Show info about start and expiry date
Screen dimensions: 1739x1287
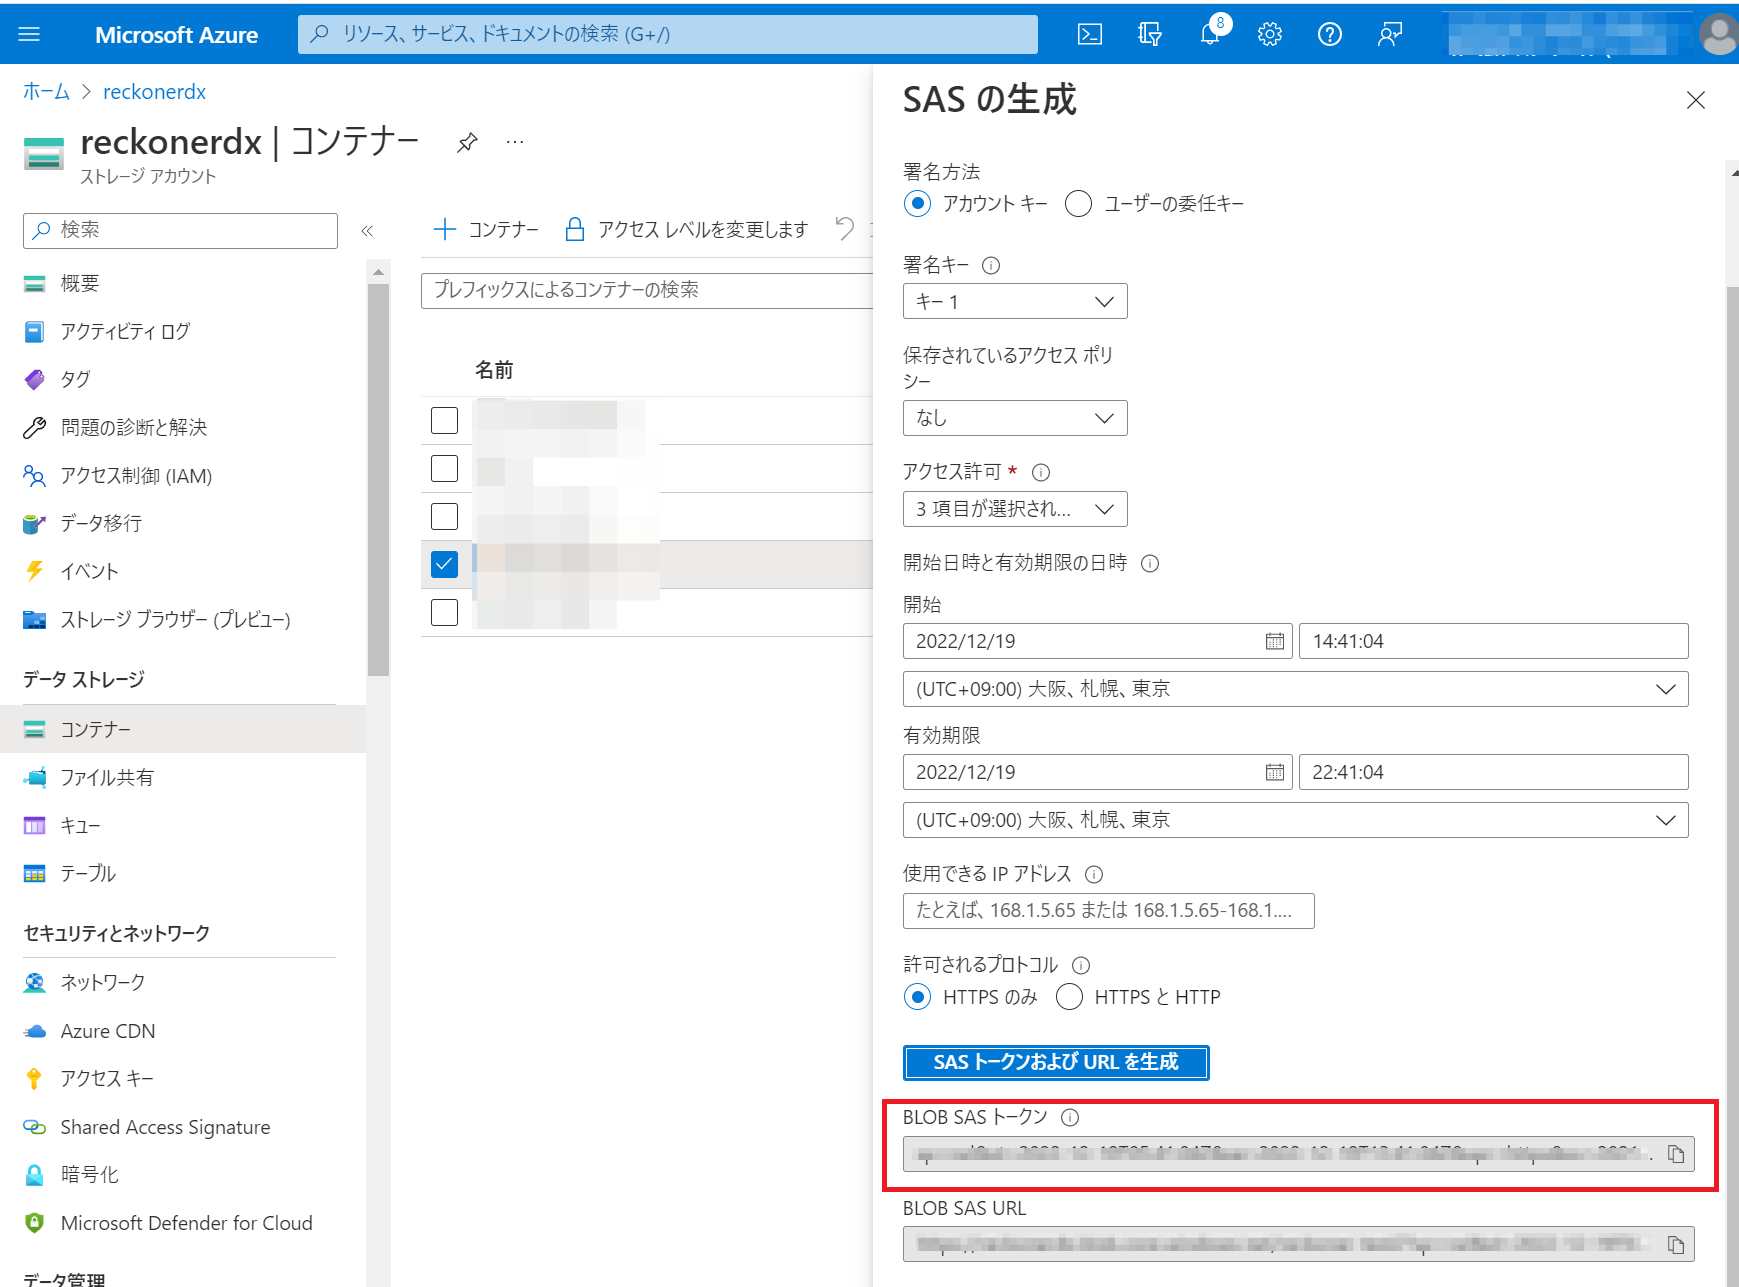click(1150, 563)
